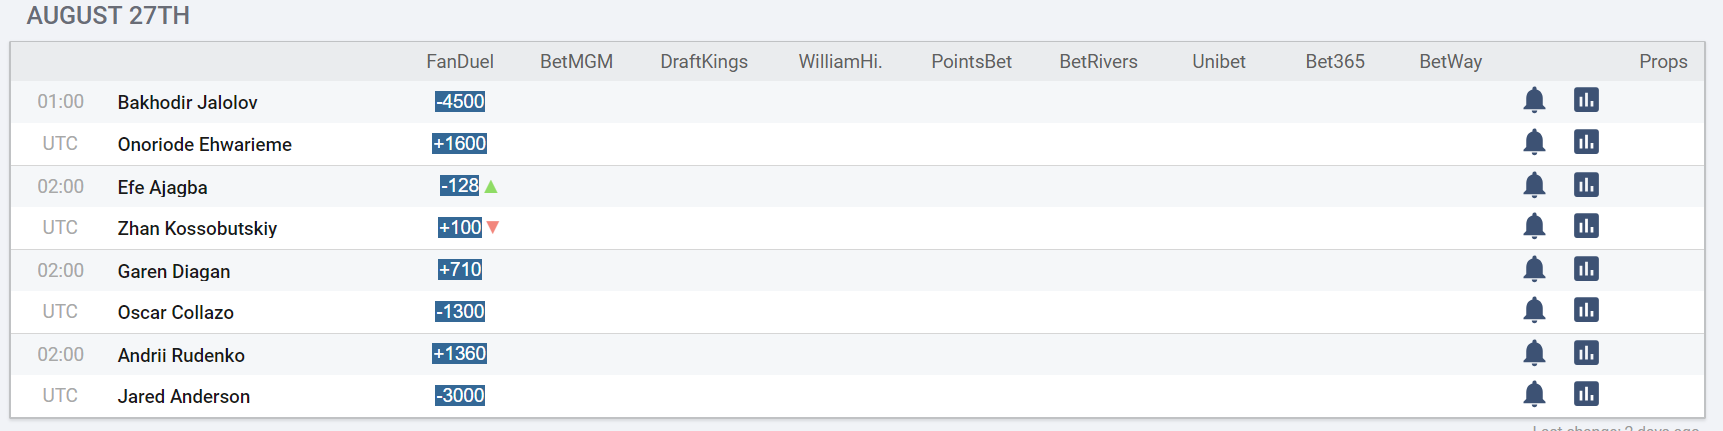View chart icon for Andrii Rudenko

pyautogui.click(x=1586, y=353)
